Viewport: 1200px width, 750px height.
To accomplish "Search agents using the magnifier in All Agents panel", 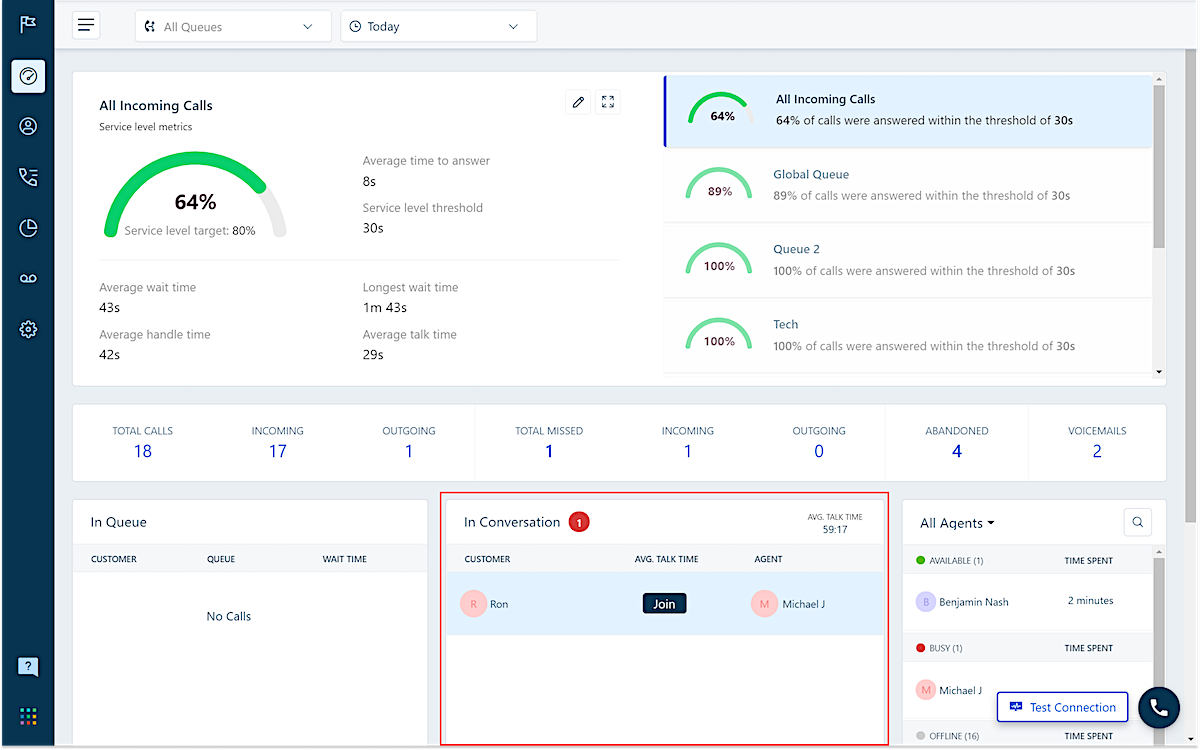I will click(x=1137, y=522).
